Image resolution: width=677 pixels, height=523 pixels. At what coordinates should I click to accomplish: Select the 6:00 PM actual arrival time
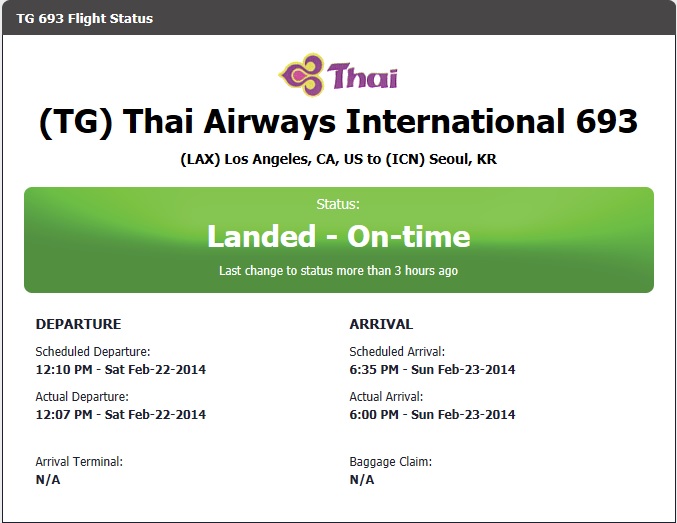pyautogui.click(x=432, y=414)
